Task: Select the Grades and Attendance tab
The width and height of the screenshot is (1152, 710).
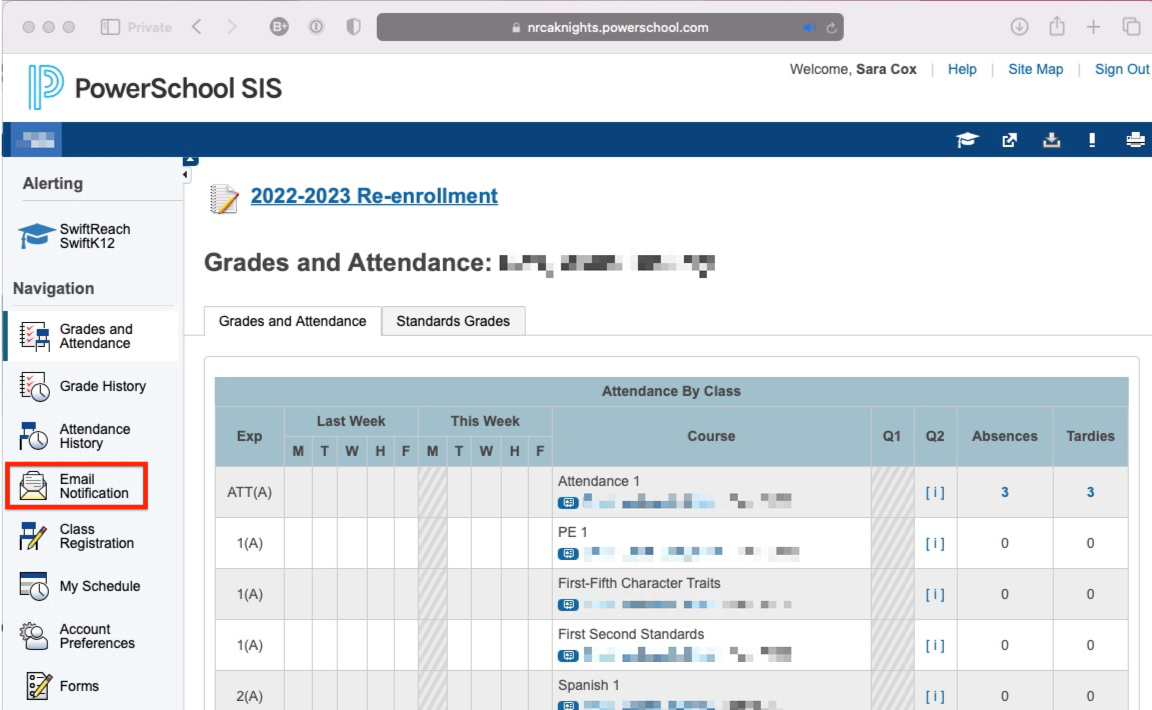Action: [291, 321]
